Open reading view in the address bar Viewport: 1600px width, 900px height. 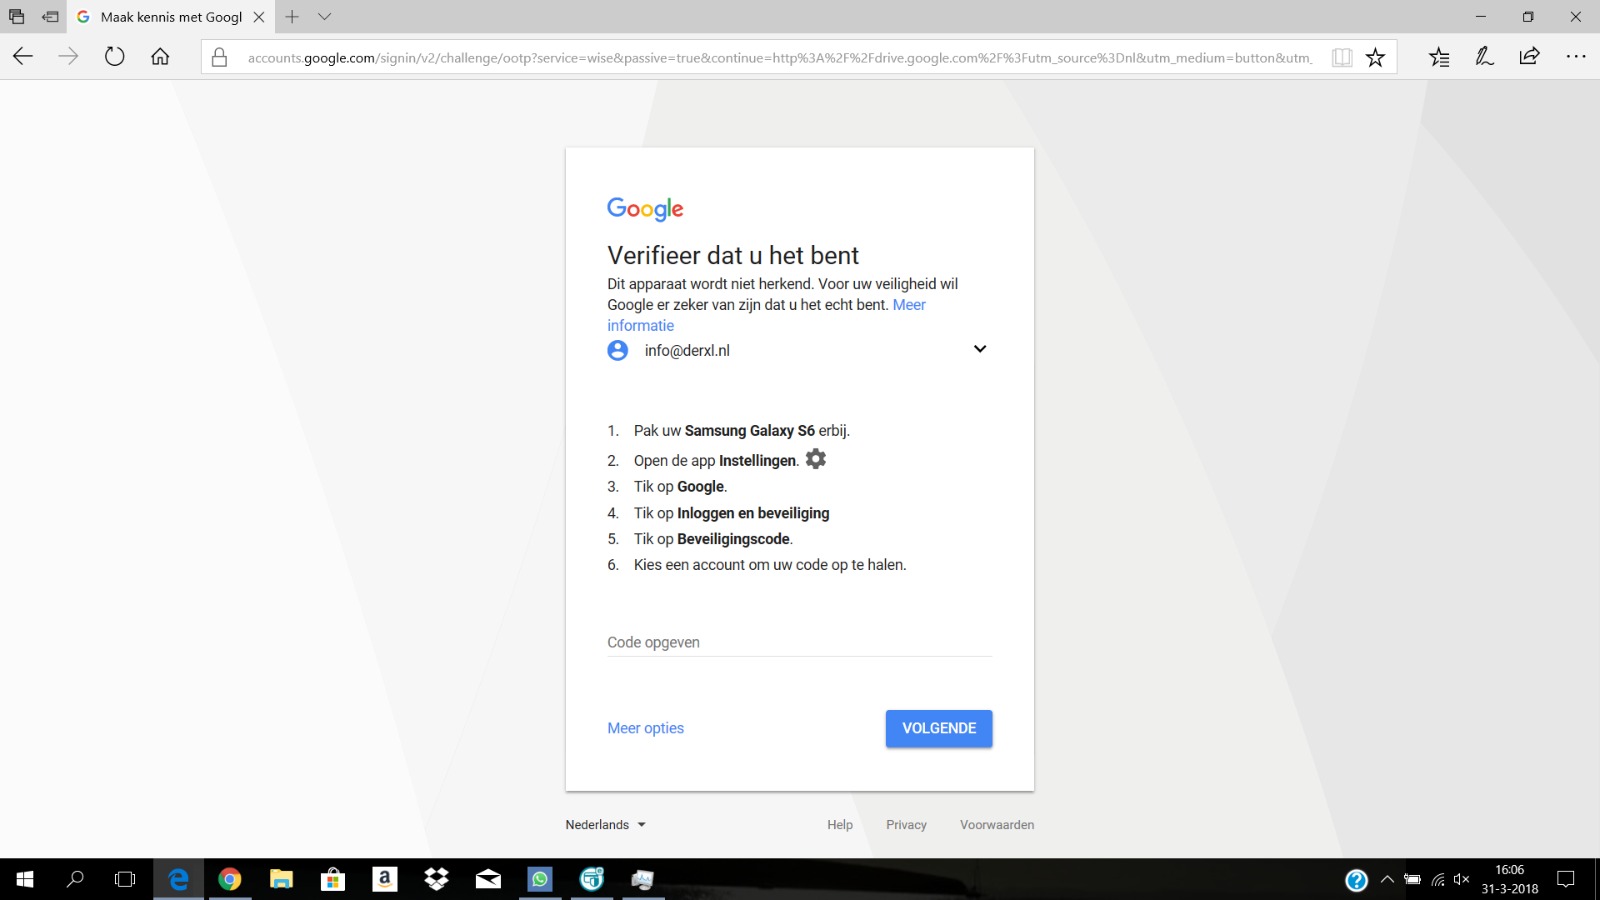coord(1342,58)
